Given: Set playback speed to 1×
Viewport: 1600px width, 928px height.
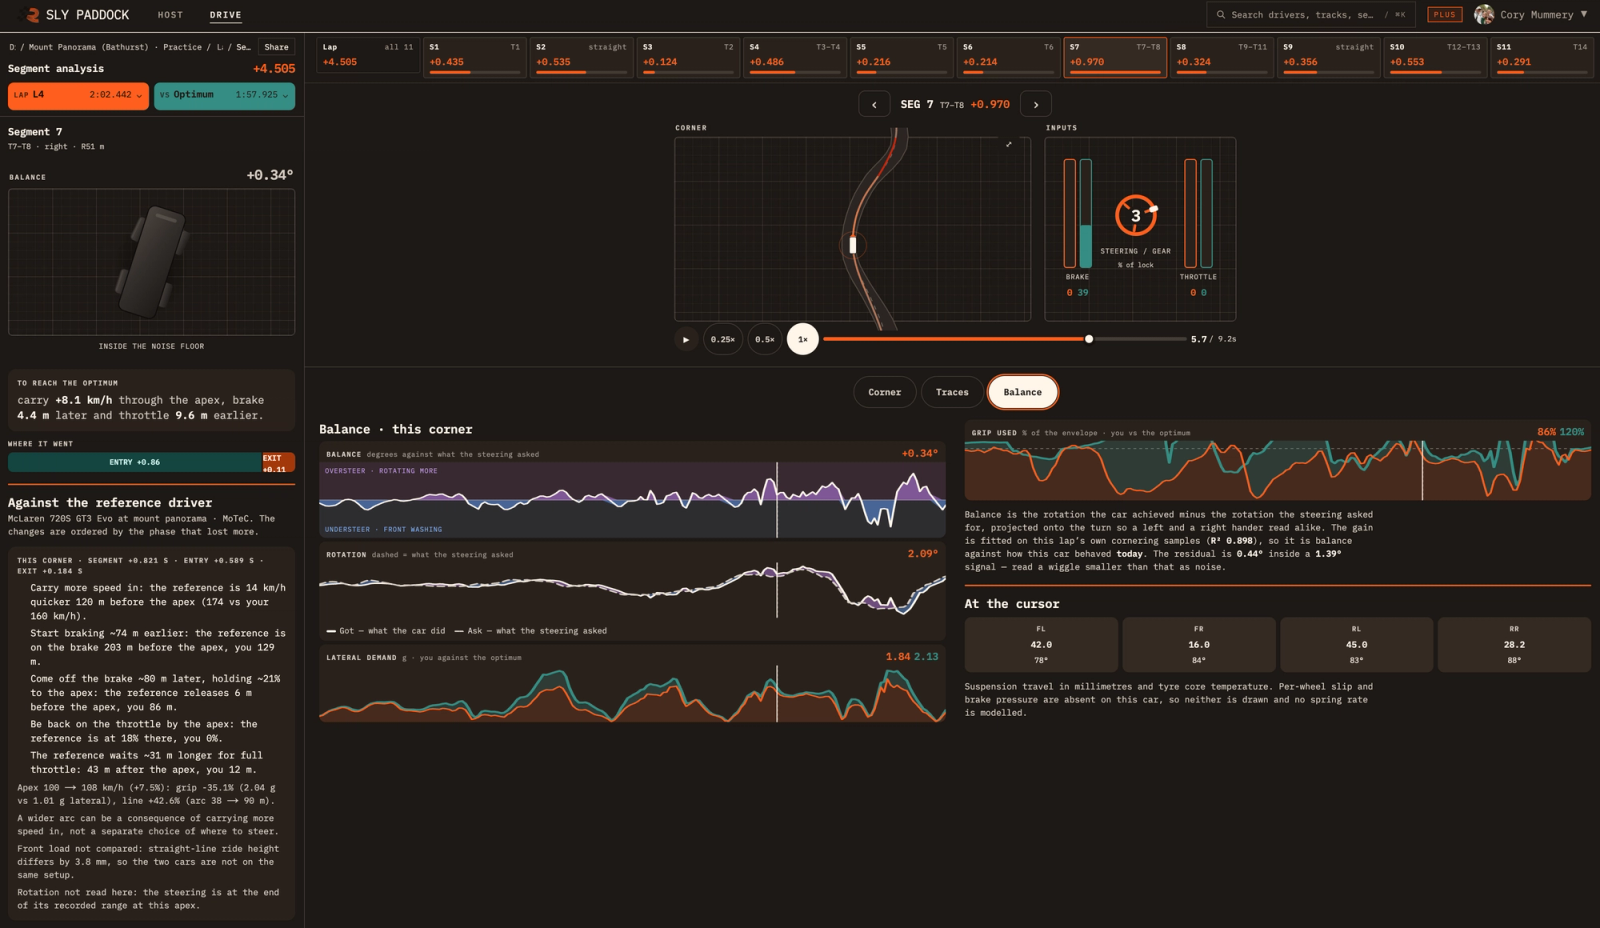Looking at the screenshot, I should pos(803,339).
